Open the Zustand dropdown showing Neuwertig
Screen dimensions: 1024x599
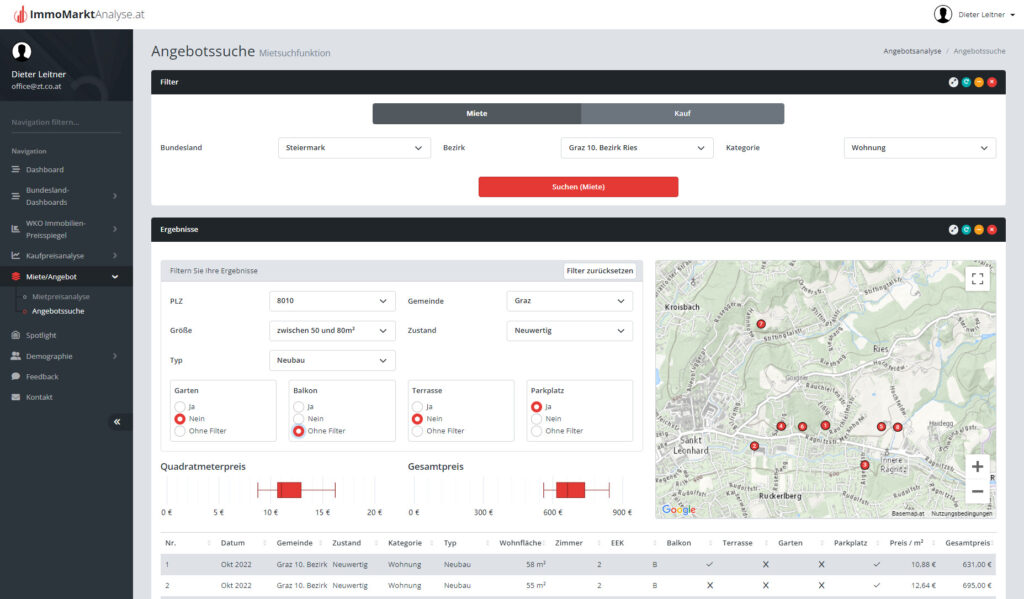570,331
